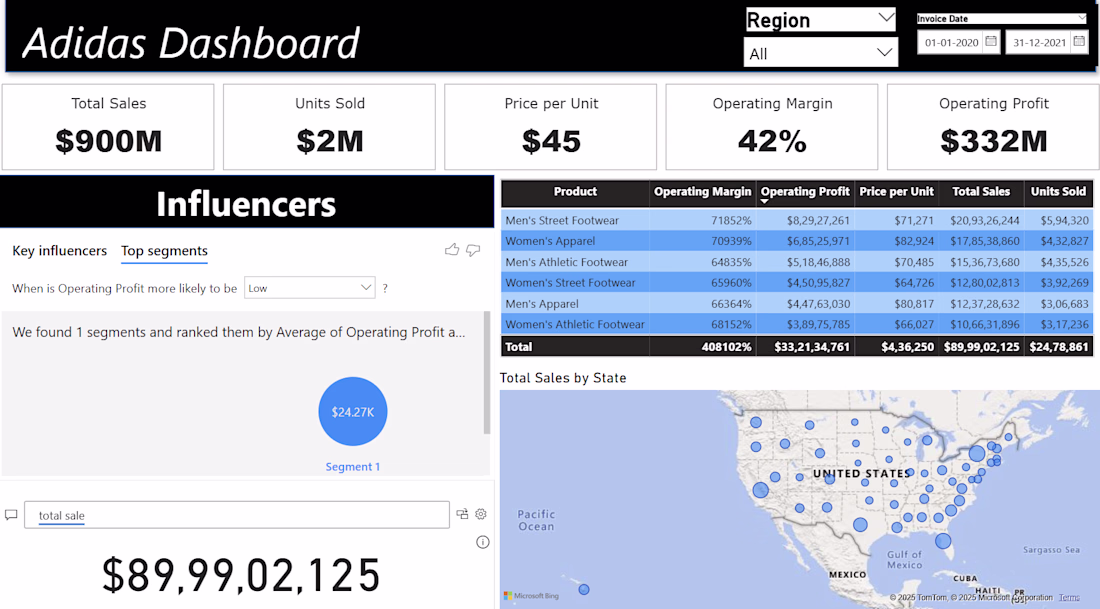The width and height of the screenshot is (1100, 609).
Task: Sort by Price per Unit column header
Action: tap(896, 192)
